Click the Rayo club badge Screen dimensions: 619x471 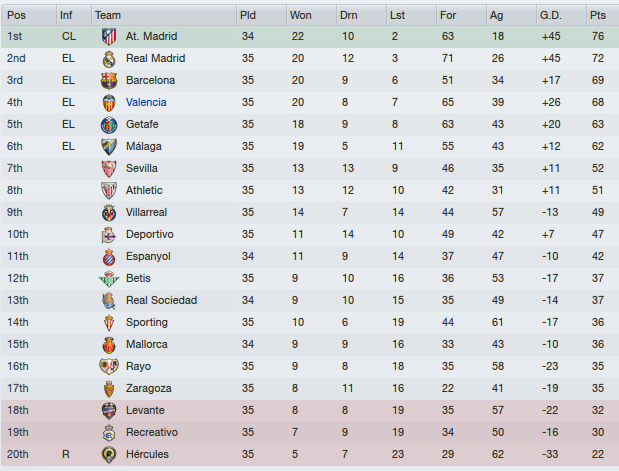[109, 367]
